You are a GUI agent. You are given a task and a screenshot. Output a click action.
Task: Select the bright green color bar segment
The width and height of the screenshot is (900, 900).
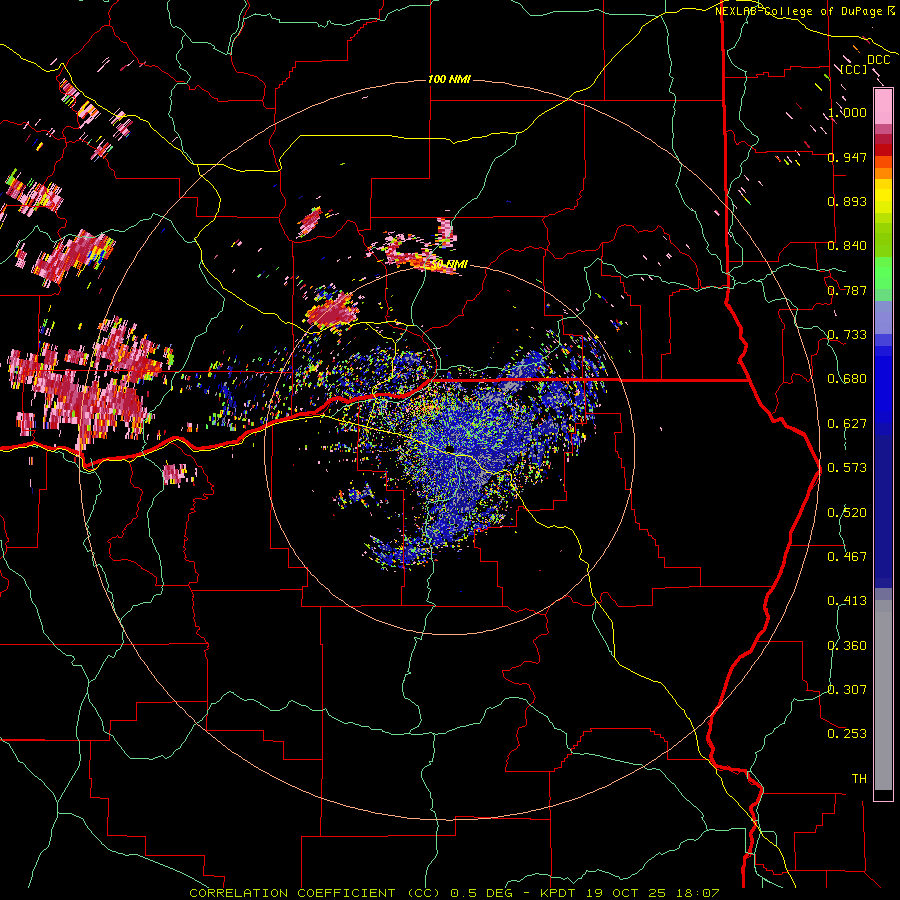(883, 273)
